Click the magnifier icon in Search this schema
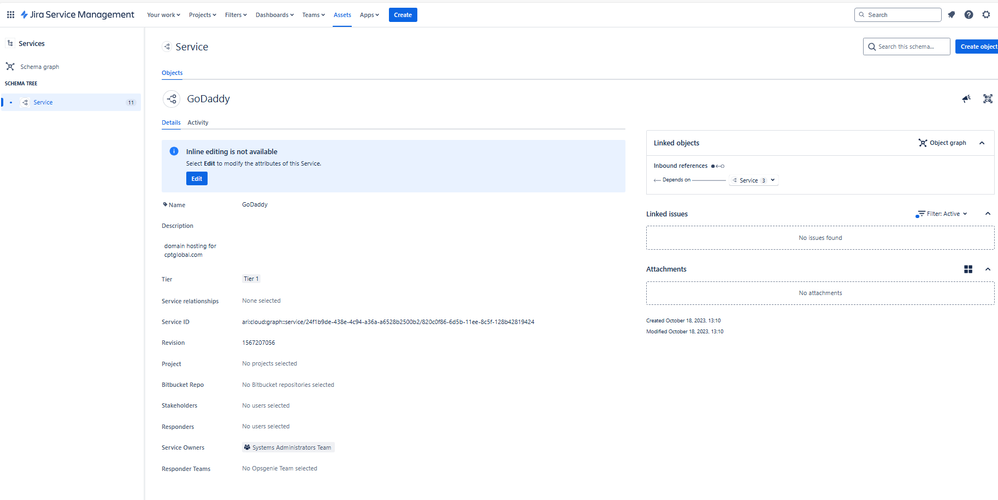Viewport: 998px width, 500px height. [x=872, y=46]
